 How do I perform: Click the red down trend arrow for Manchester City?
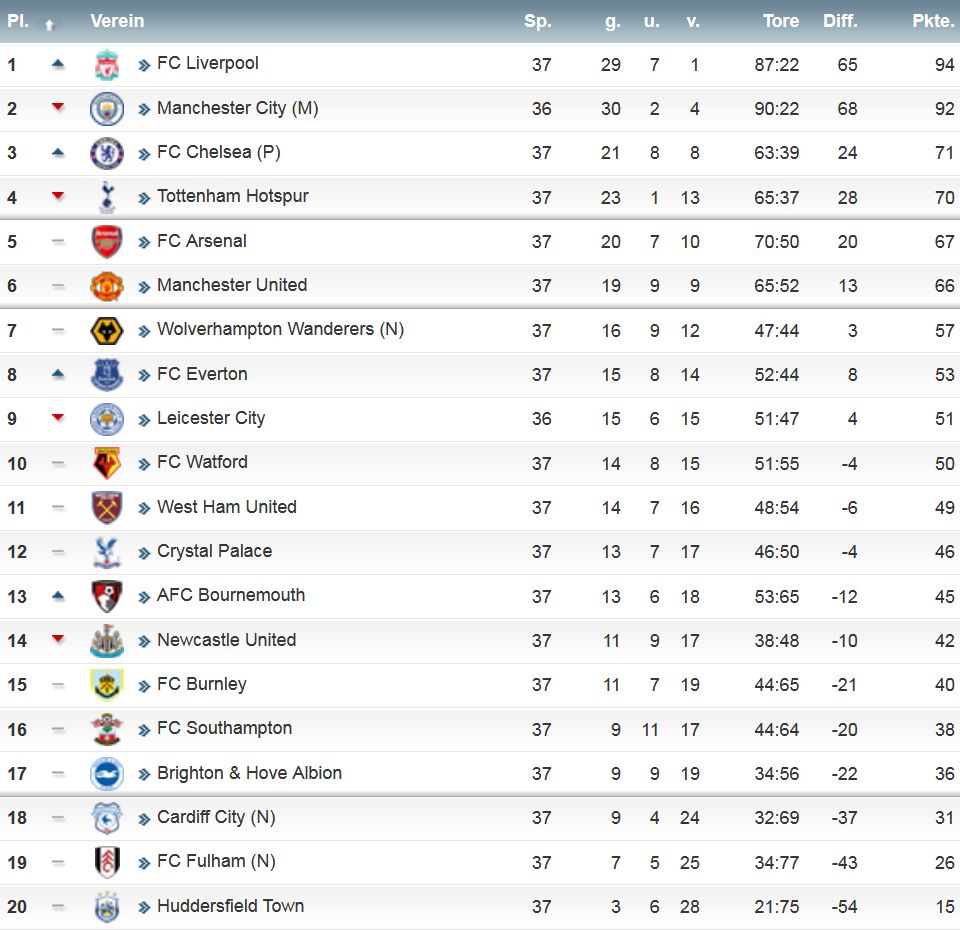pyautogui.click(x=58, y=107)
